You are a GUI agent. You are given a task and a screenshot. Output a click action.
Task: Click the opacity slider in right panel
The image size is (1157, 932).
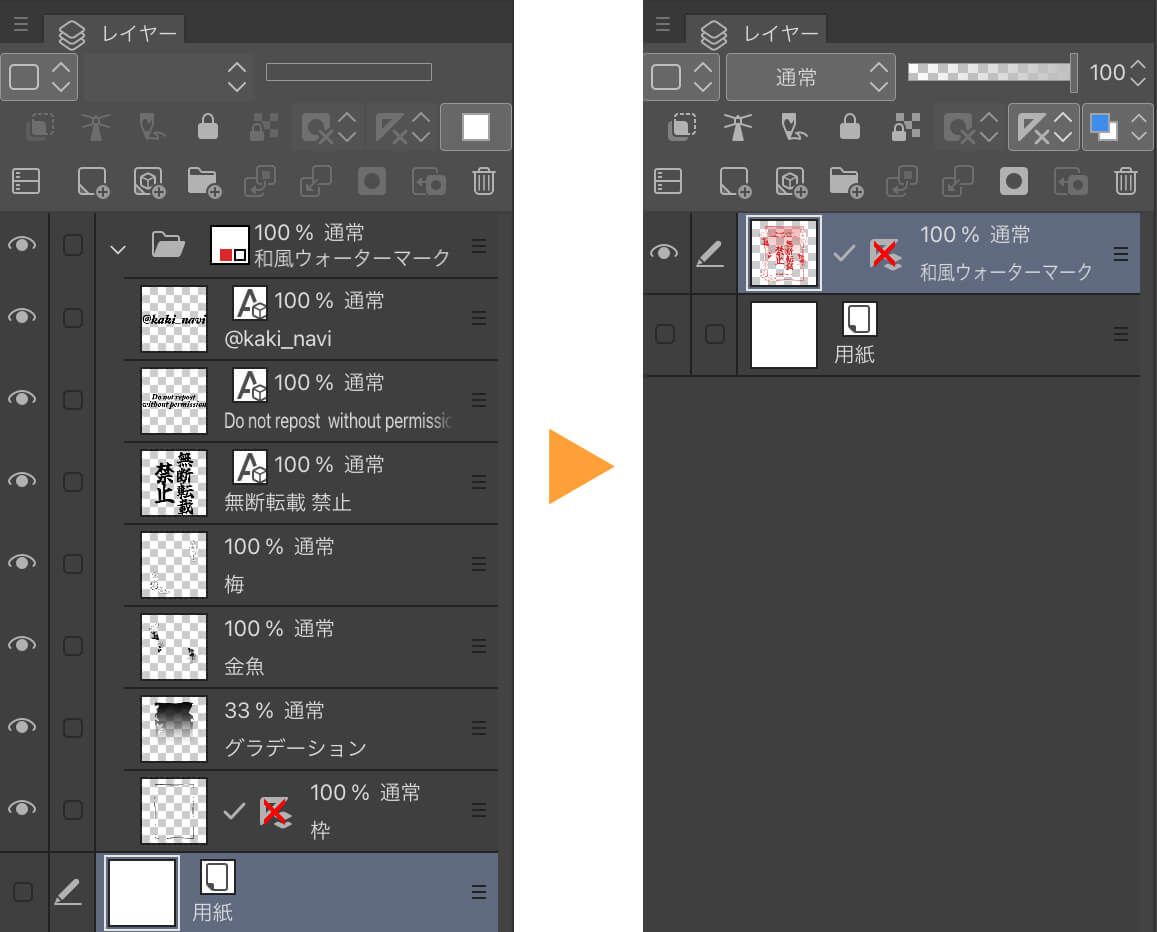point(990,72)
